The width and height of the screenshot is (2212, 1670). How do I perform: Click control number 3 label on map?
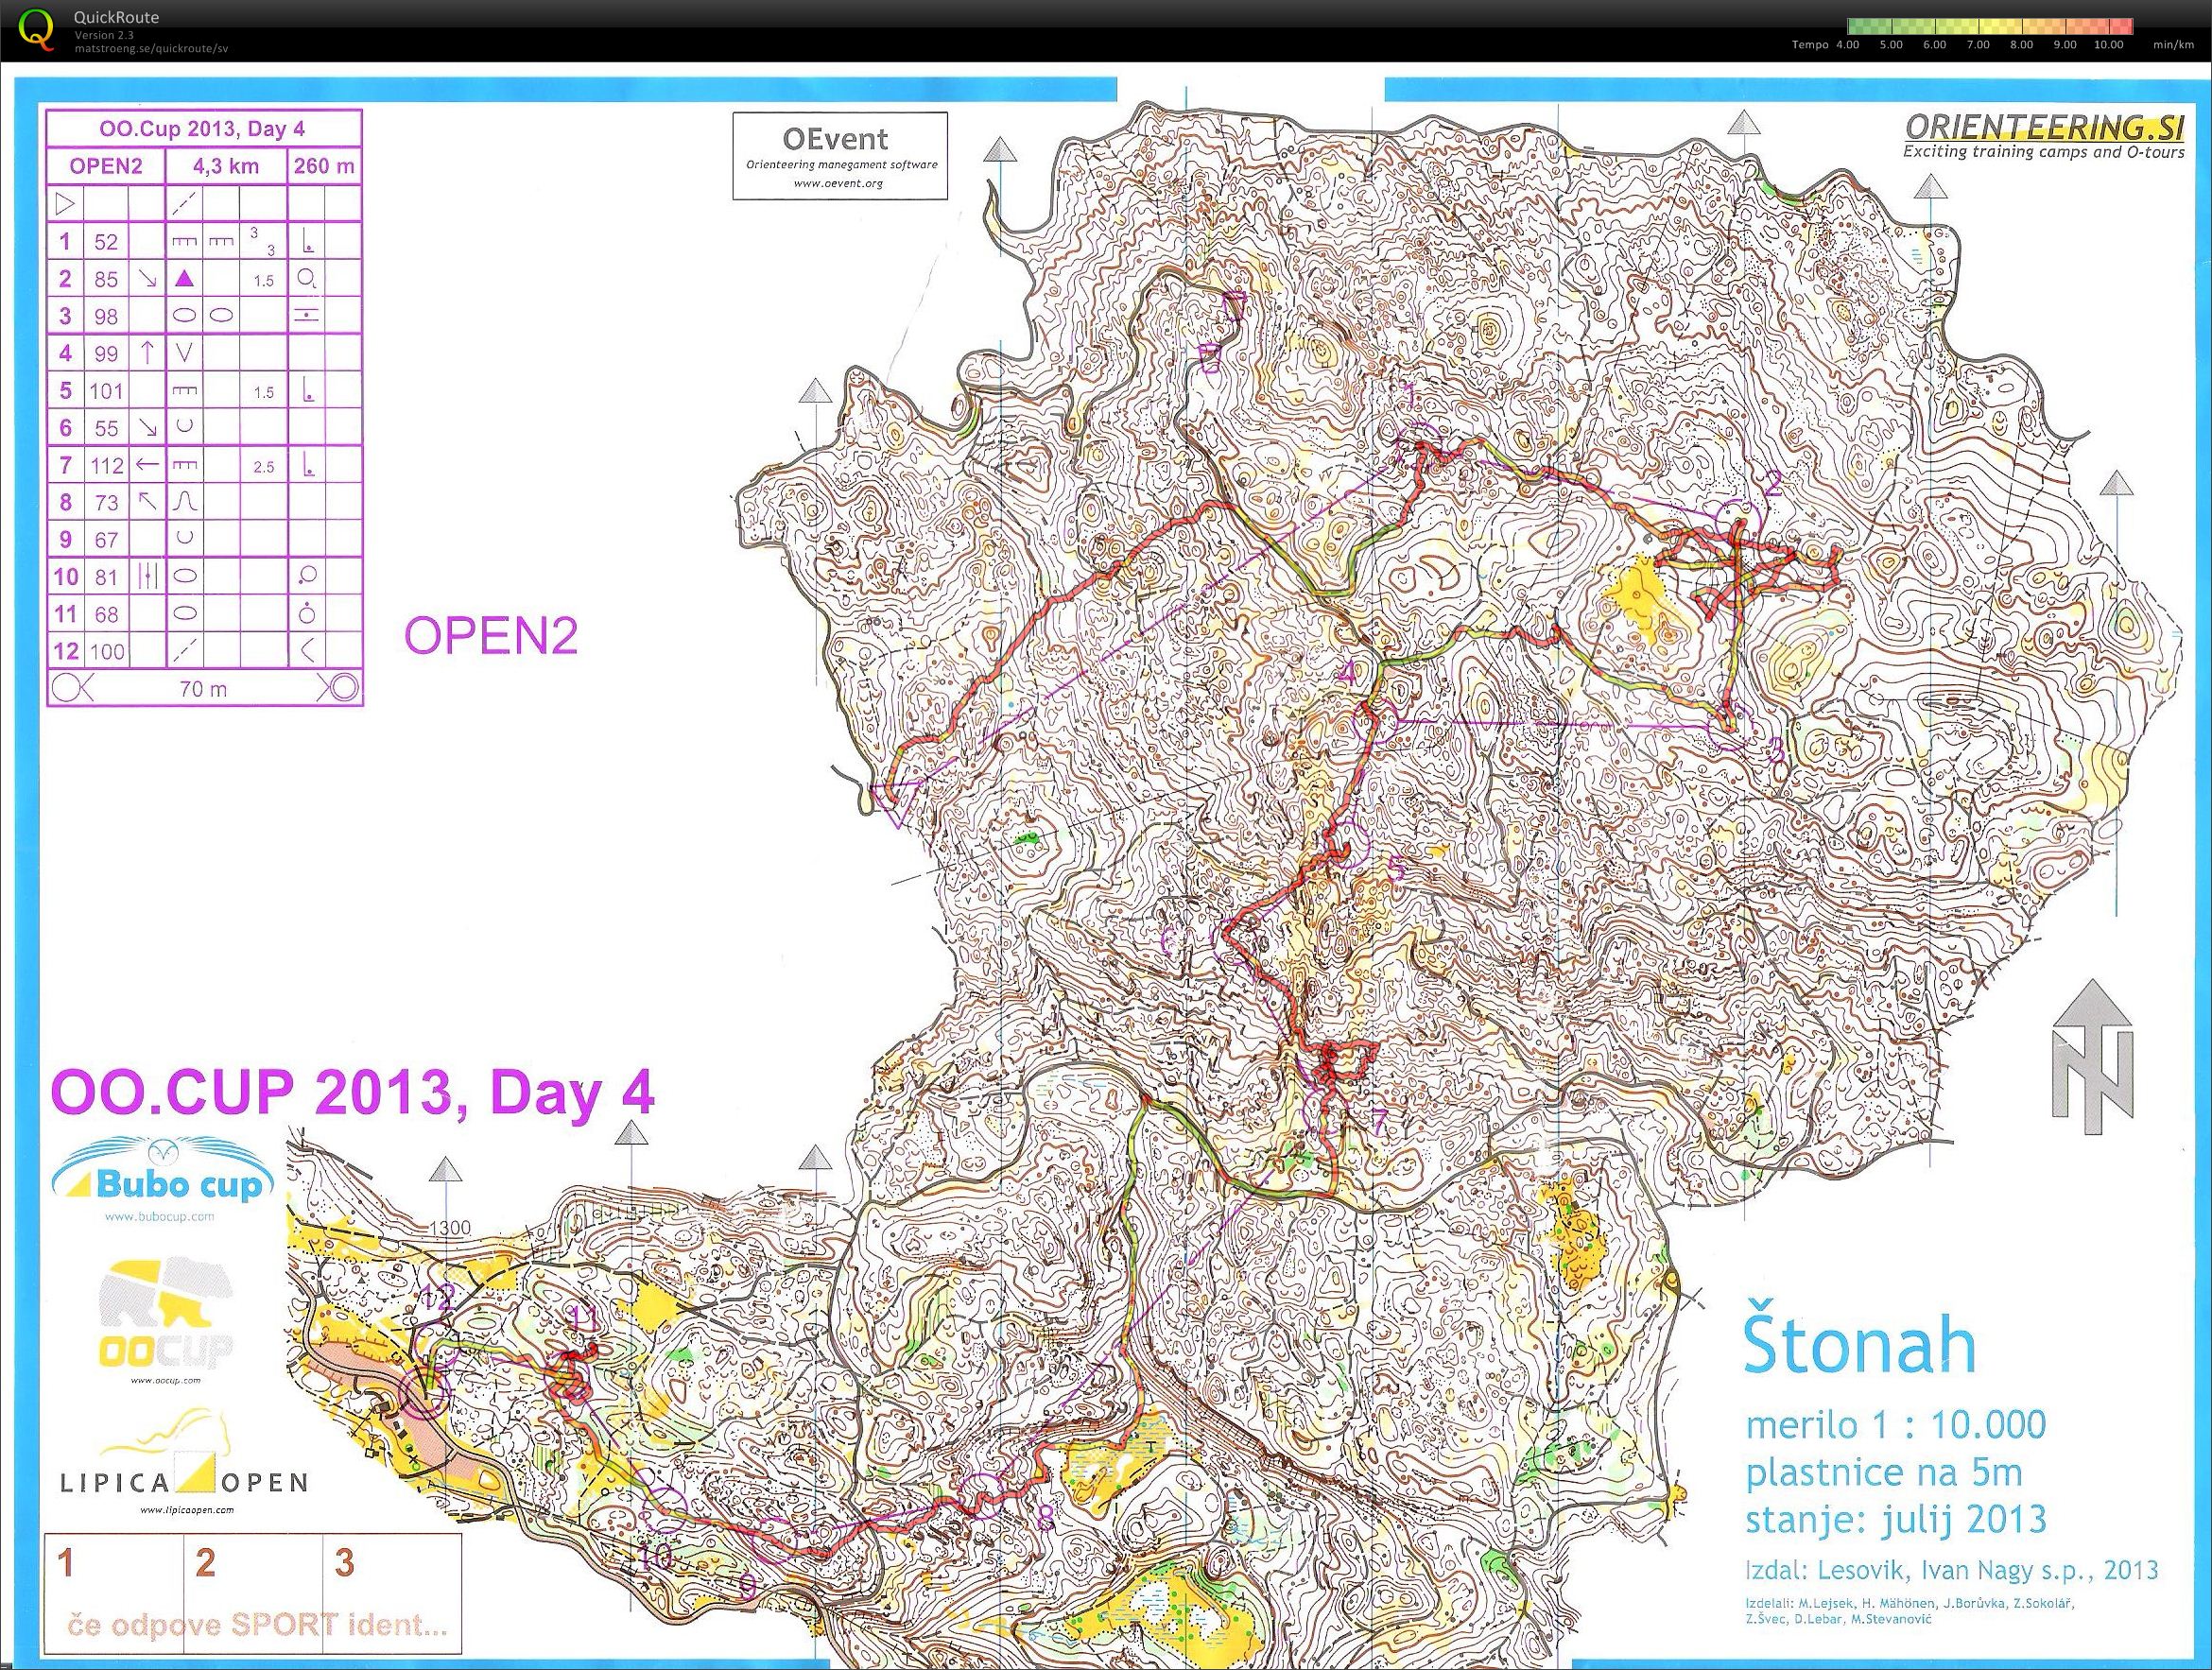click(1776, 751)
